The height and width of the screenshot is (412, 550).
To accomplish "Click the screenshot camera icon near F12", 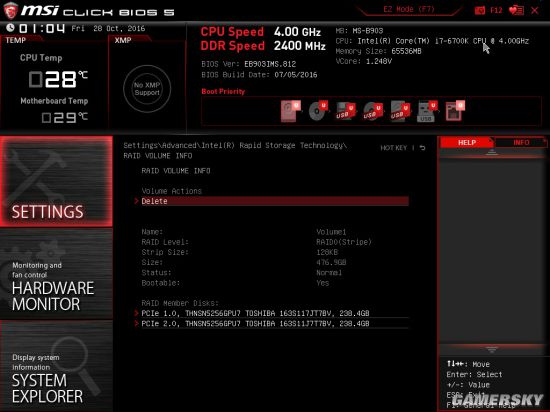I will (479, 11).
